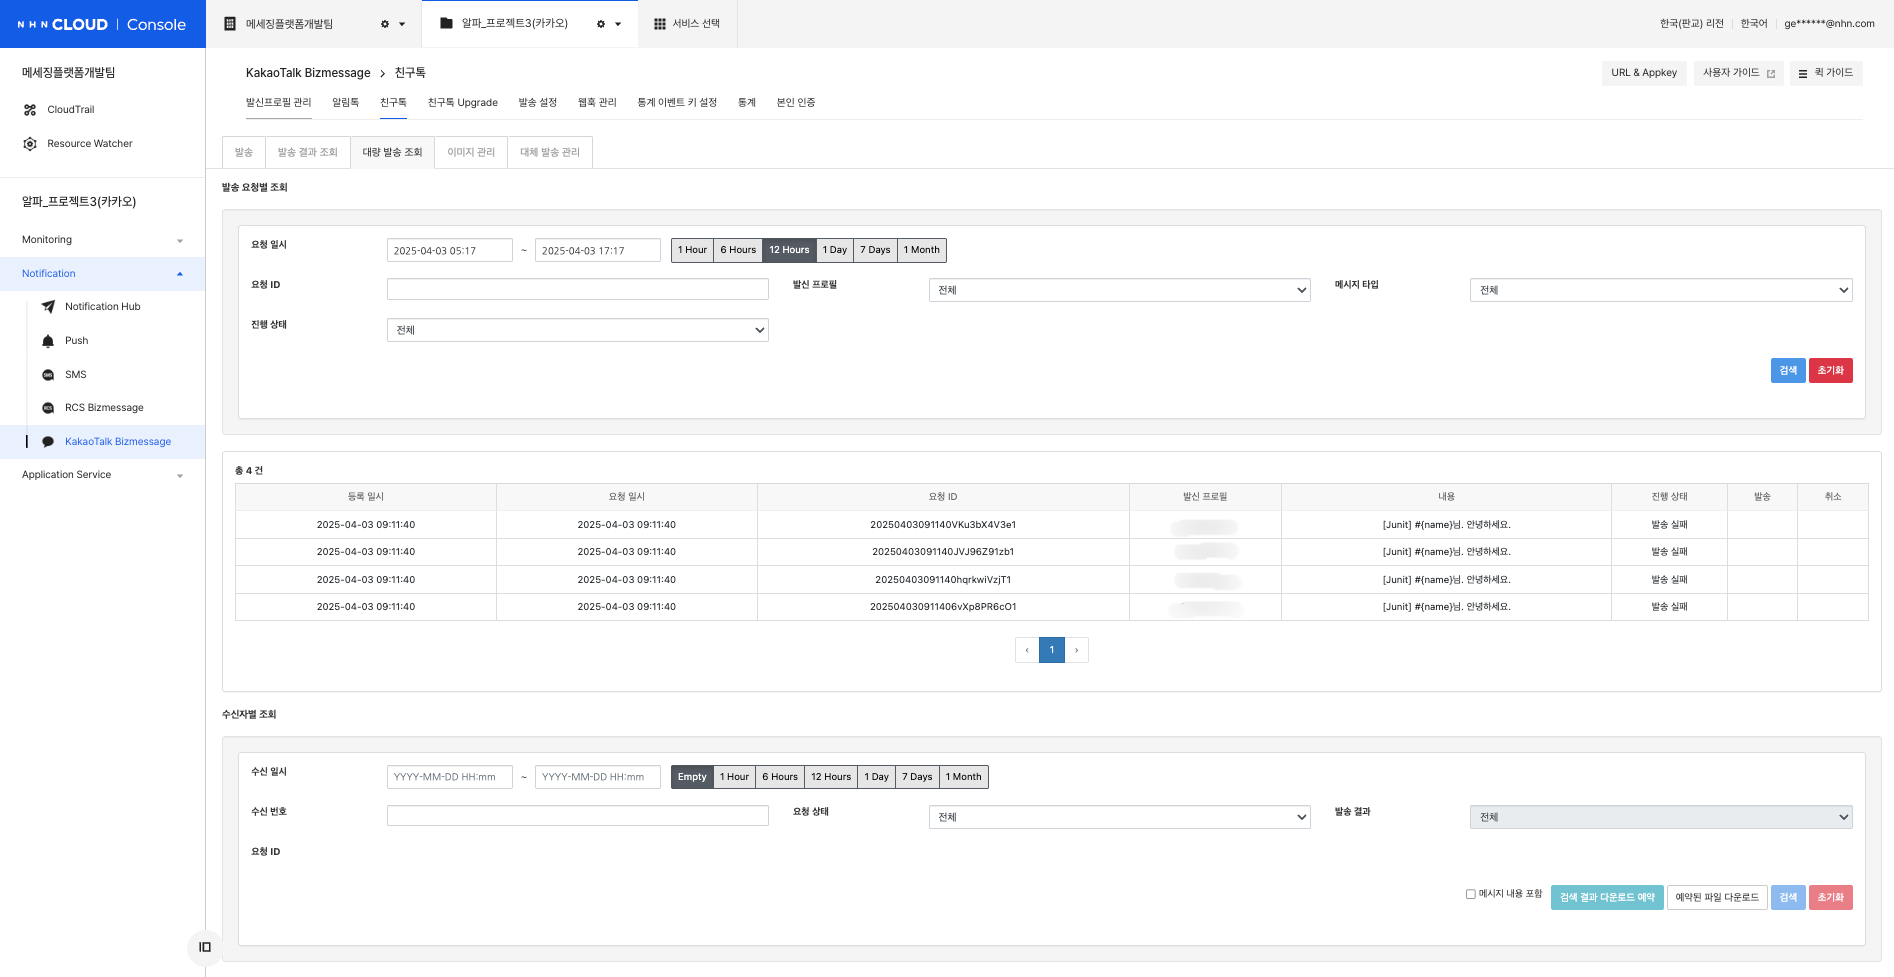
Task: Select 12 Hours range for 요청 일시
Action: coord(789,250)
